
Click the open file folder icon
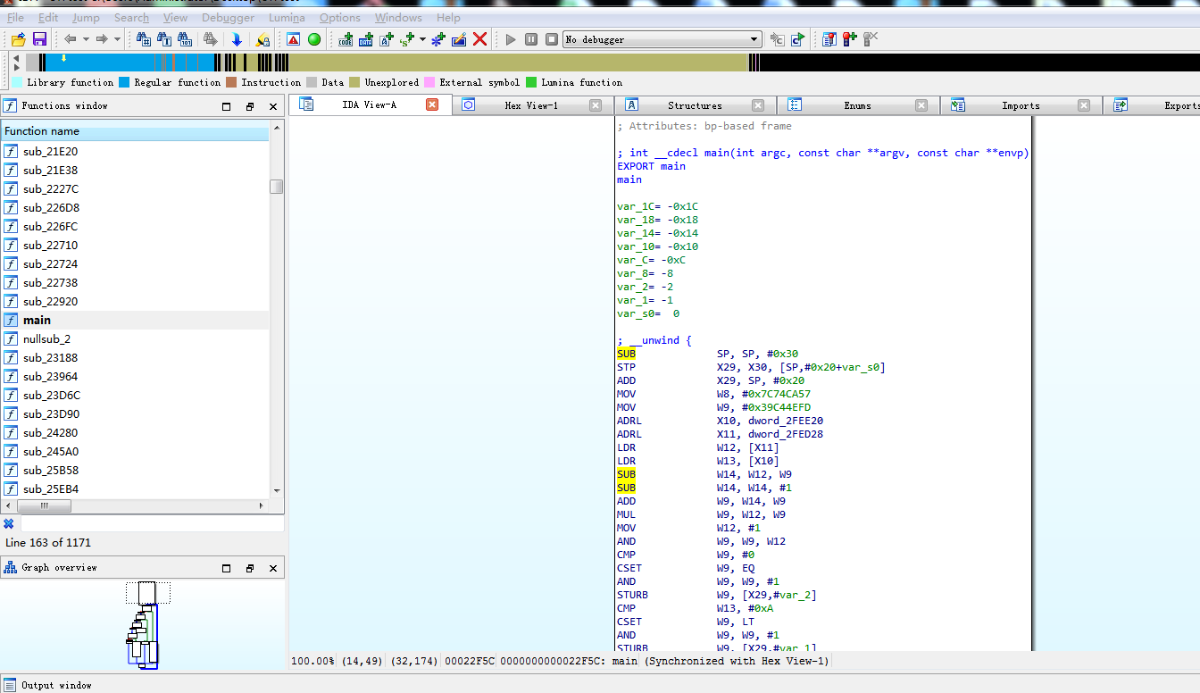(18, 39)
